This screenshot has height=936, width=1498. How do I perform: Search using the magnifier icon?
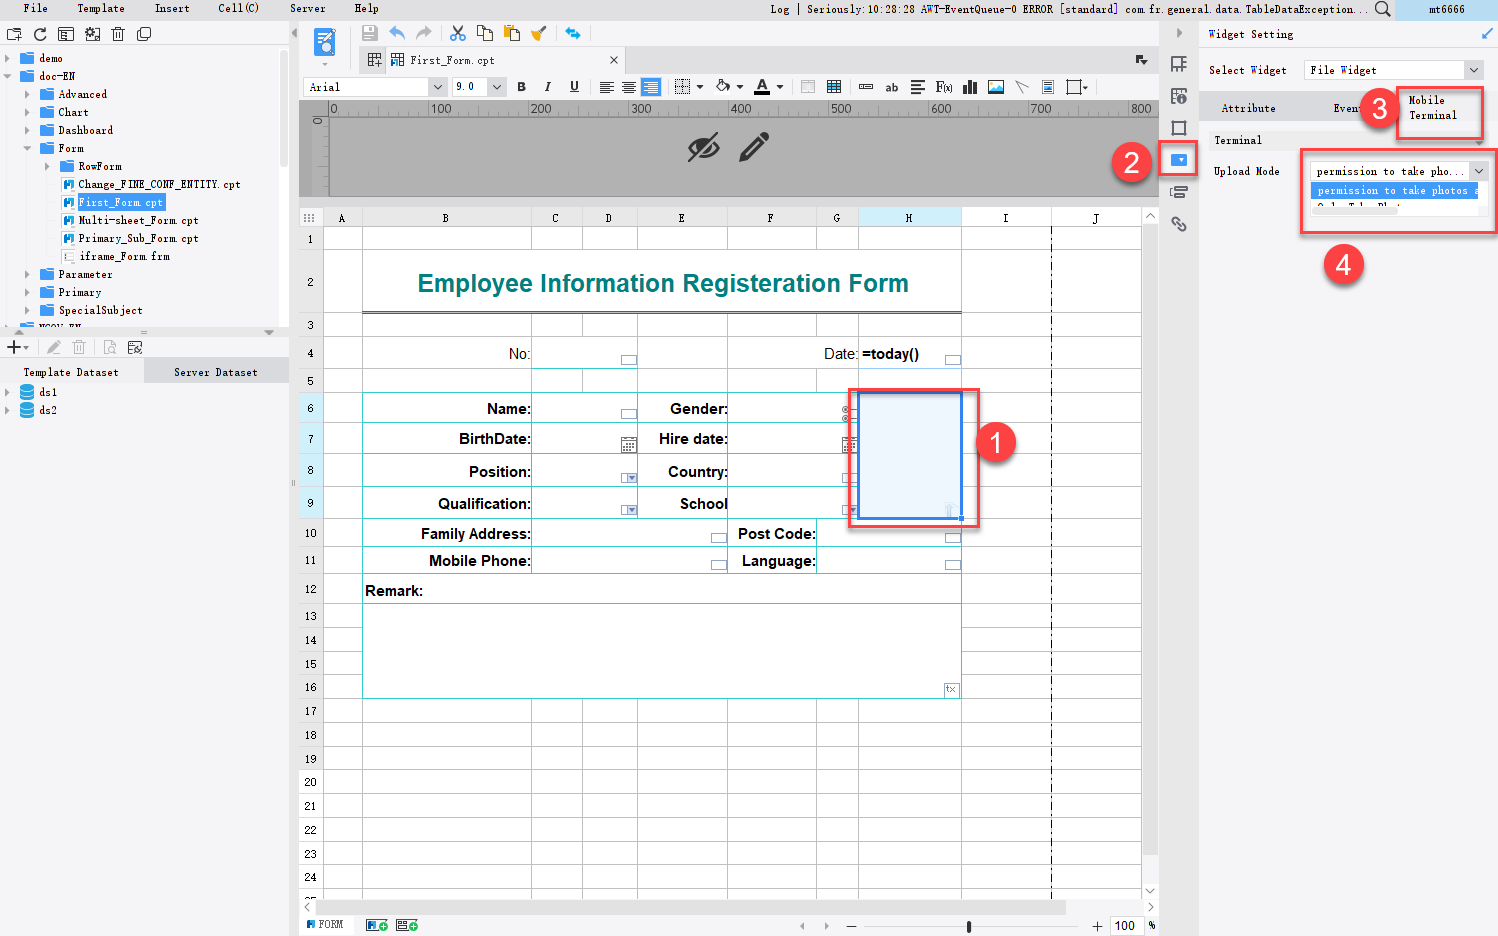coord(1382,9)
